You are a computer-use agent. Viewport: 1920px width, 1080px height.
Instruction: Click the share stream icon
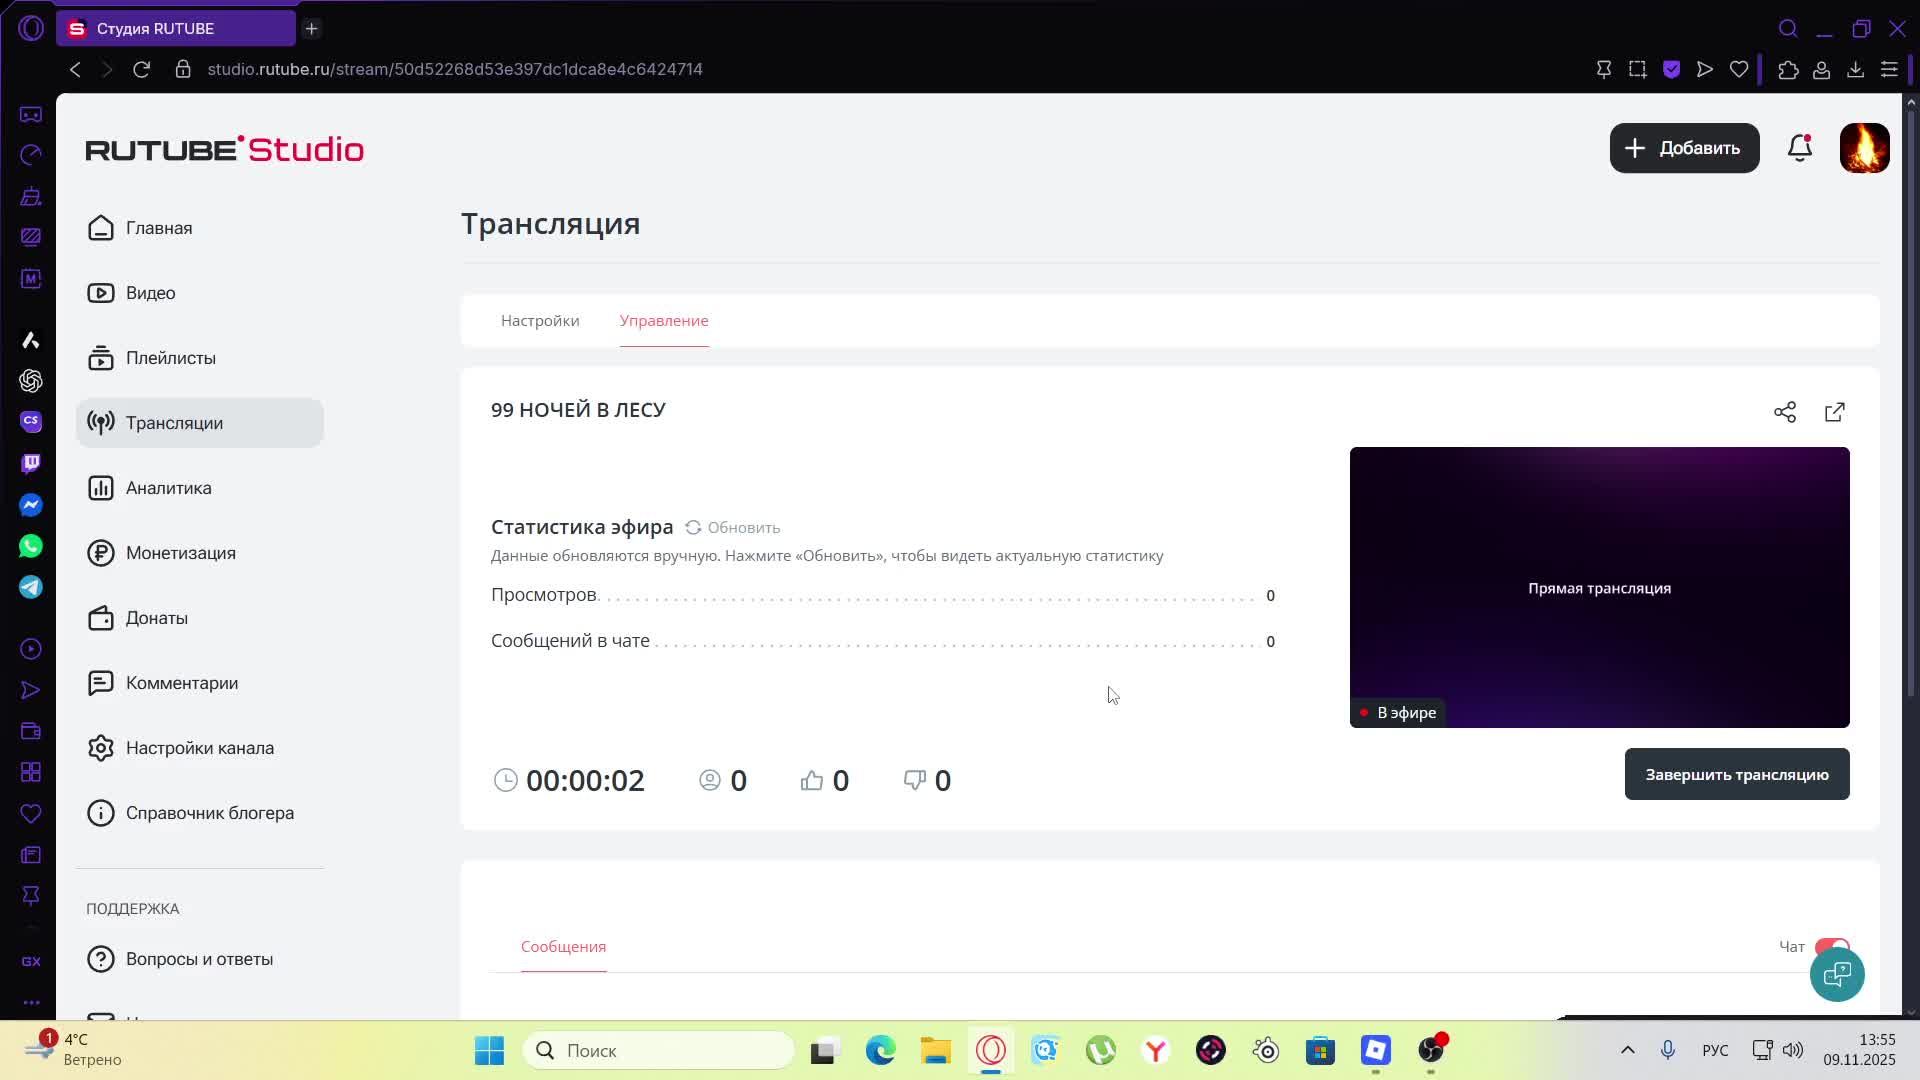pos(1785,412)
